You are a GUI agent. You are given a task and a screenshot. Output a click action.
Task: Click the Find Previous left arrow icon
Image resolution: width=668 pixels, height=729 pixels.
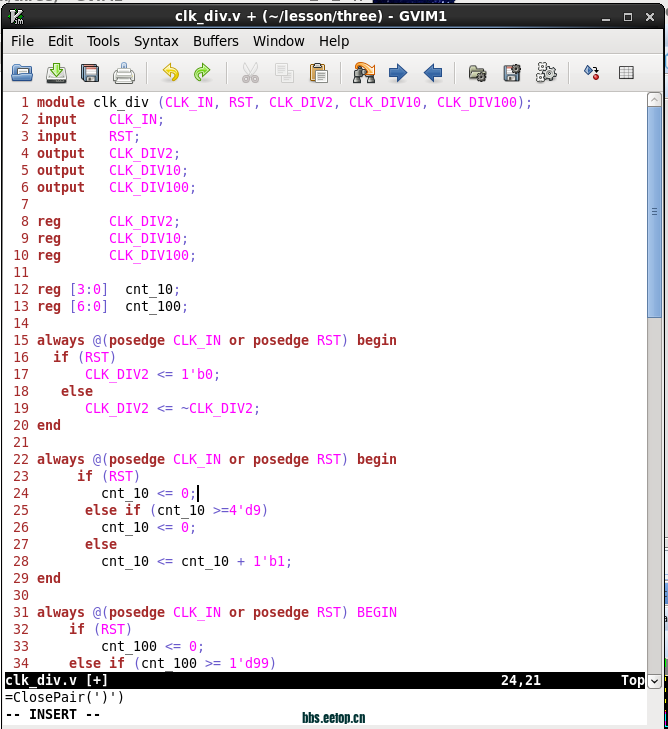433,73
